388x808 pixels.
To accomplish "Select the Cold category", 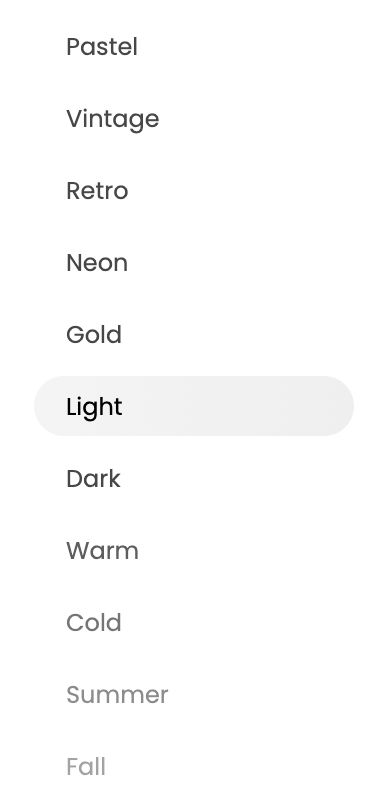I will click(194, 622).
